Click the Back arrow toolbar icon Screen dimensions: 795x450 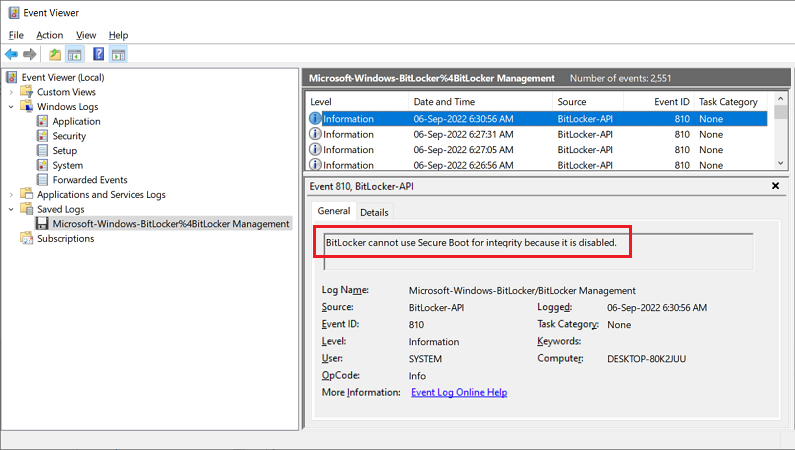coord(11,54)
